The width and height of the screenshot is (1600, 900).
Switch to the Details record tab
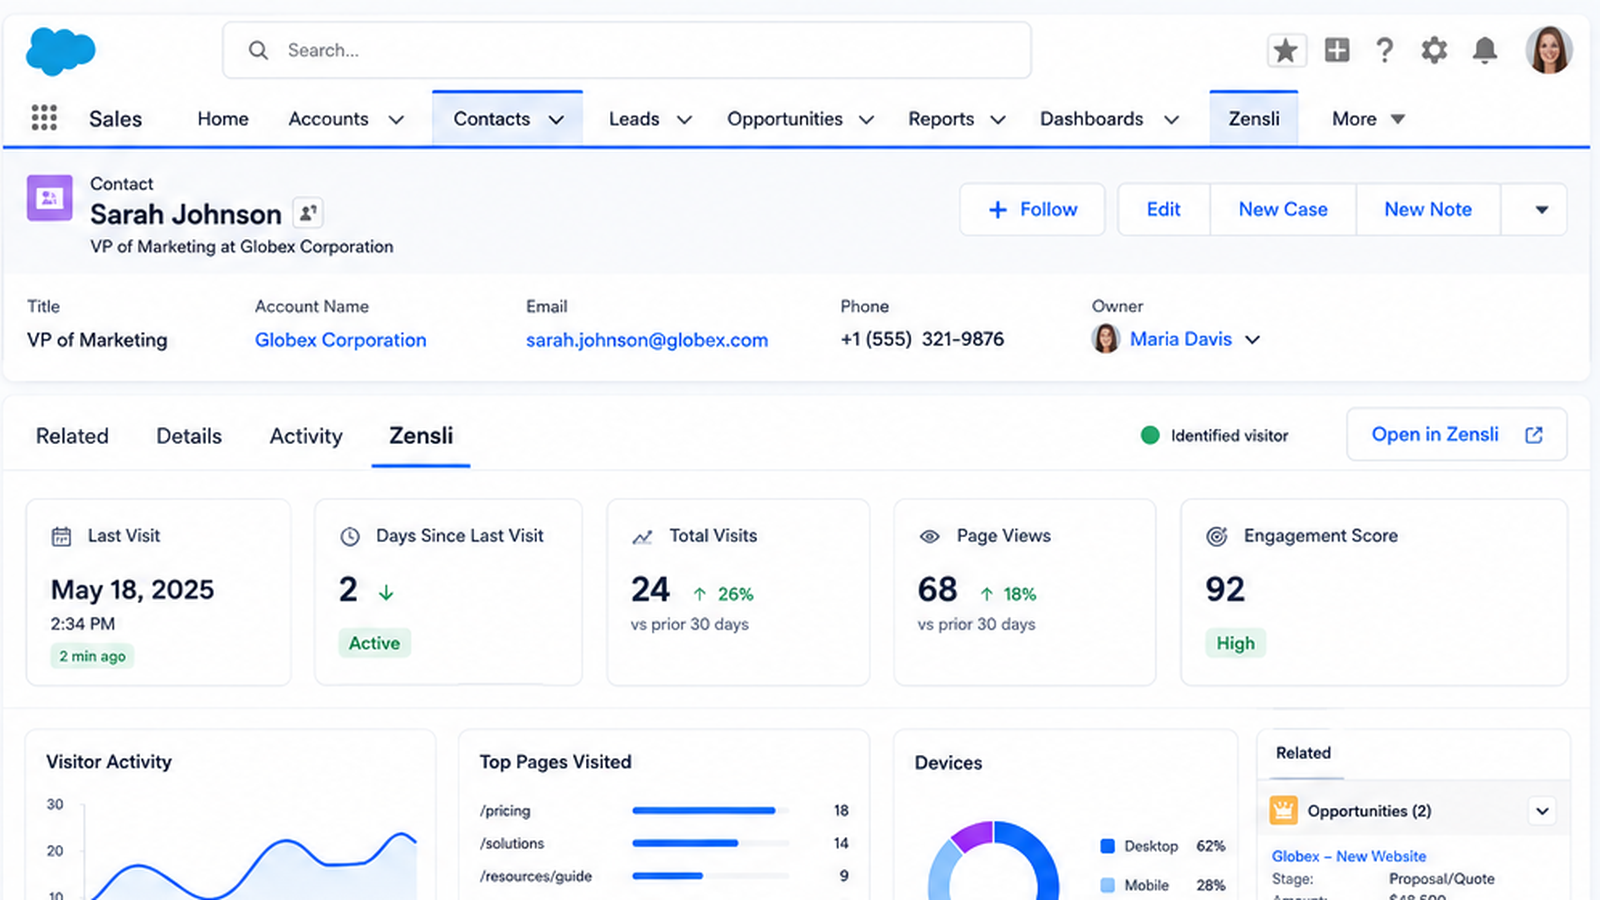point(189,436)
